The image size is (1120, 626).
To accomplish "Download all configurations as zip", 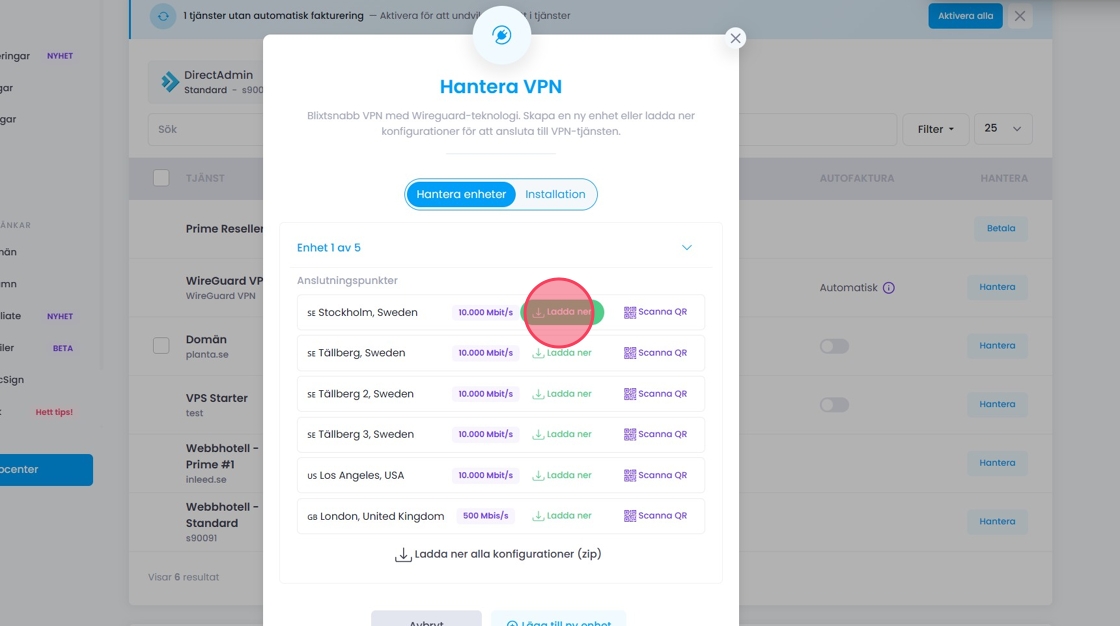I will (500, 554).
